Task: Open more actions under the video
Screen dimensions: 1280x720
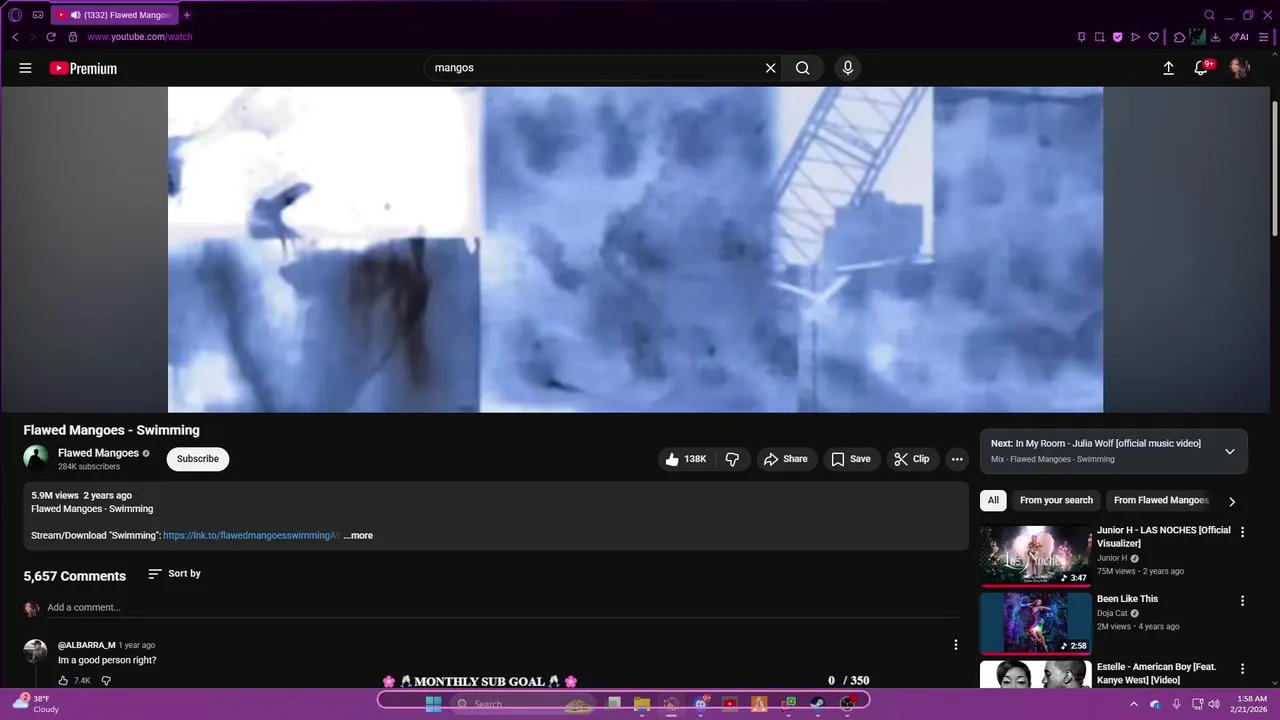Action: [957, 459]
